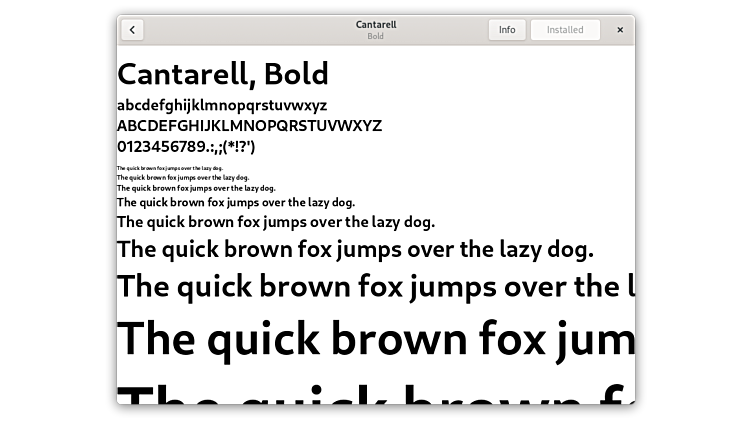The height and width of the screenshot is (423, 752).
Task: Click the fourth pangram sample line
Action: coord(236,202)
